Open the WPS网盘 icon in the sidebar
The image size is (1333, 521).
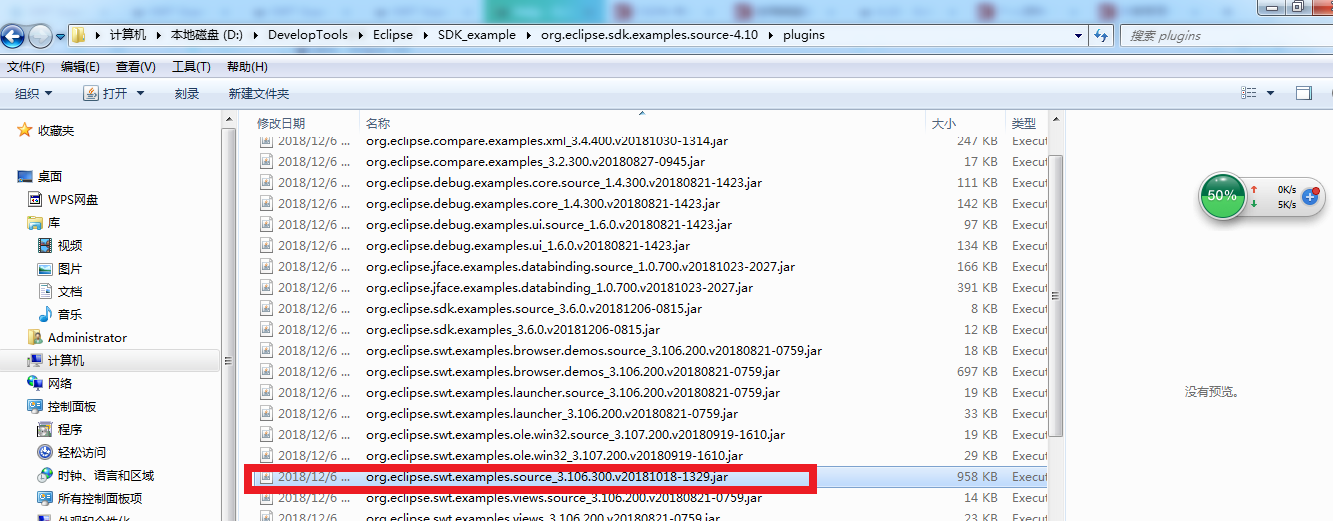pyautogui.click(x=35, y=199)
